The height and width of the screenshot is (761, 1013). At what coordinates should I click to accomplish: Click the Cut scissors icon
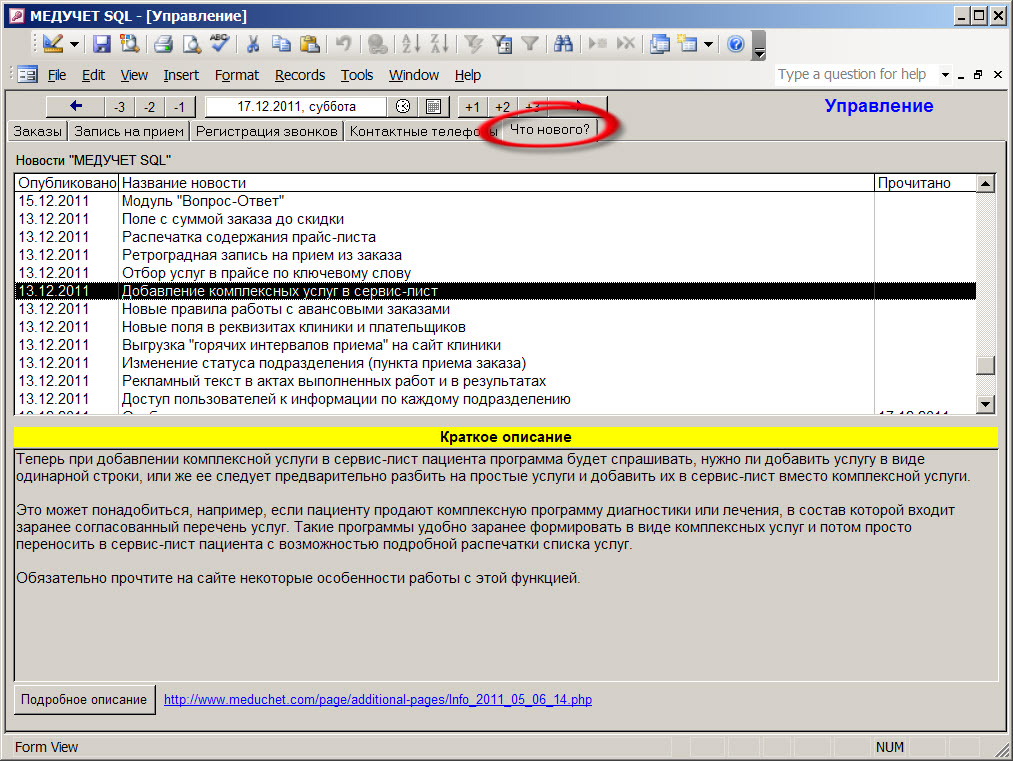[x=253, y=44]
